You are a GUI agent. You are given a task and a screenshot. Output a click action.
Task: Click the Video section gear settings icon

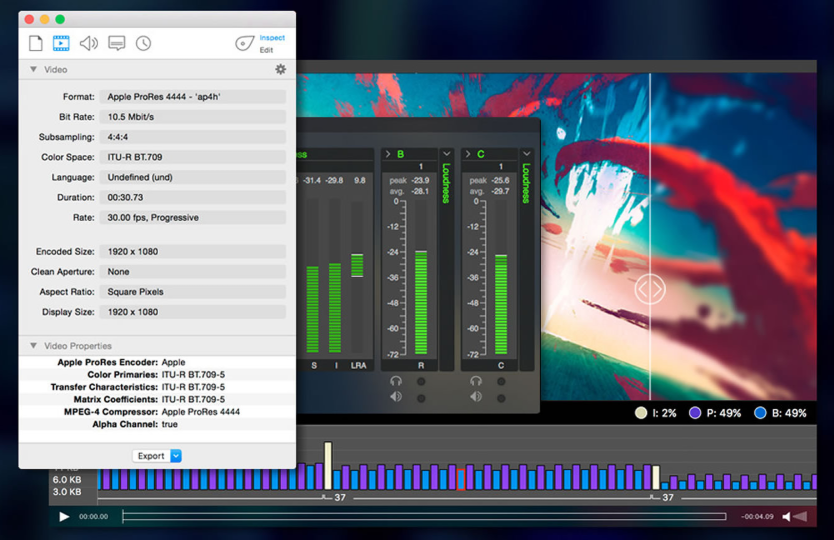coord(280,70)
